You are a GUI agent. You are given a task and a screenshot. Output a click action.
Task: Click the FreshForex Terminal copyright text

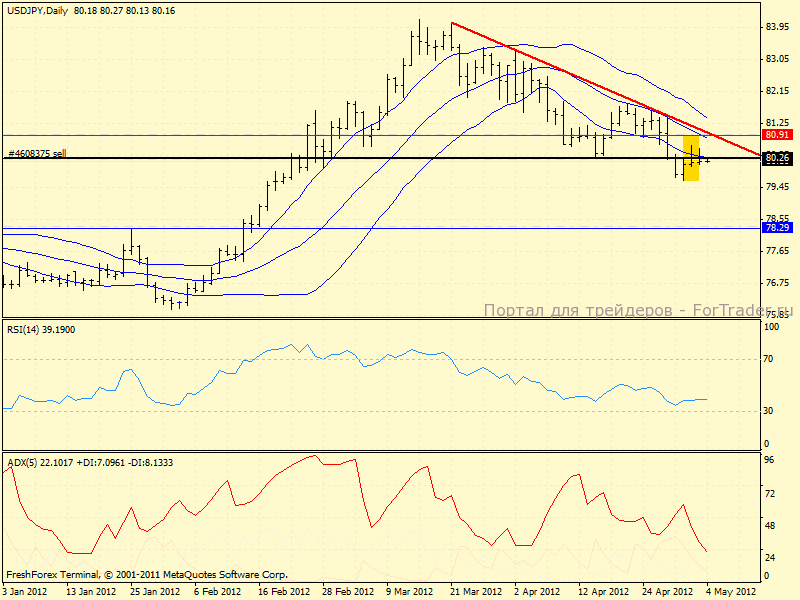pos(147,575)
